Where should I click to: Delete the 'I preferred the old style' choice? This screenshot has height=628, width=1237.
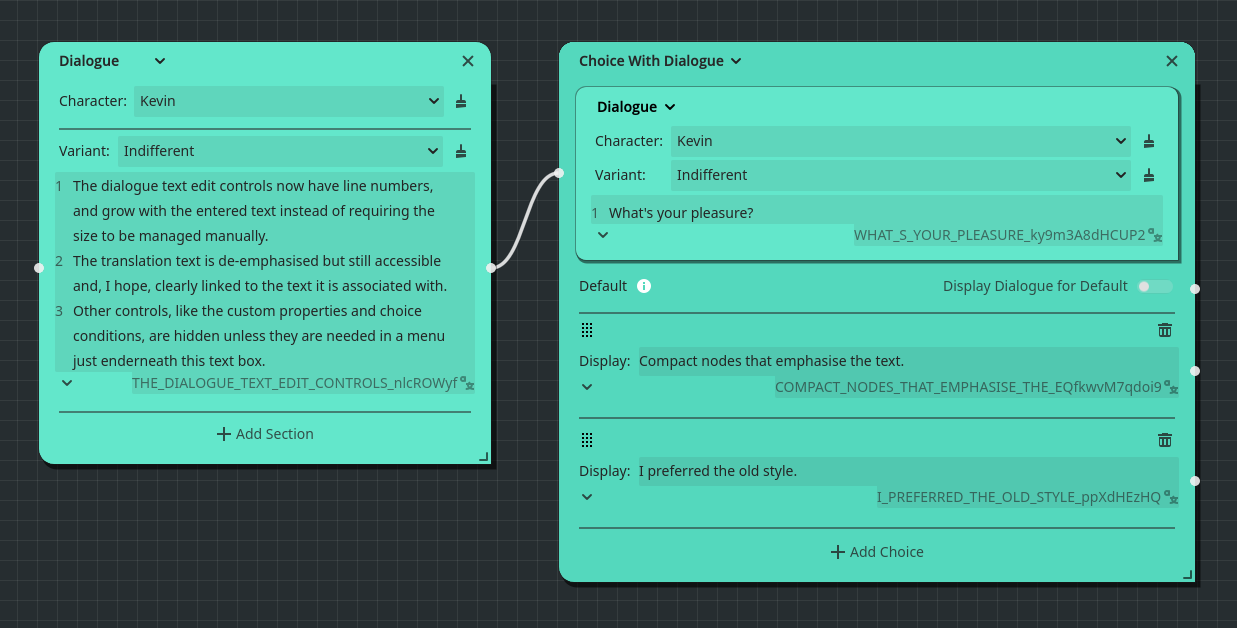[x=1164, y=440]
